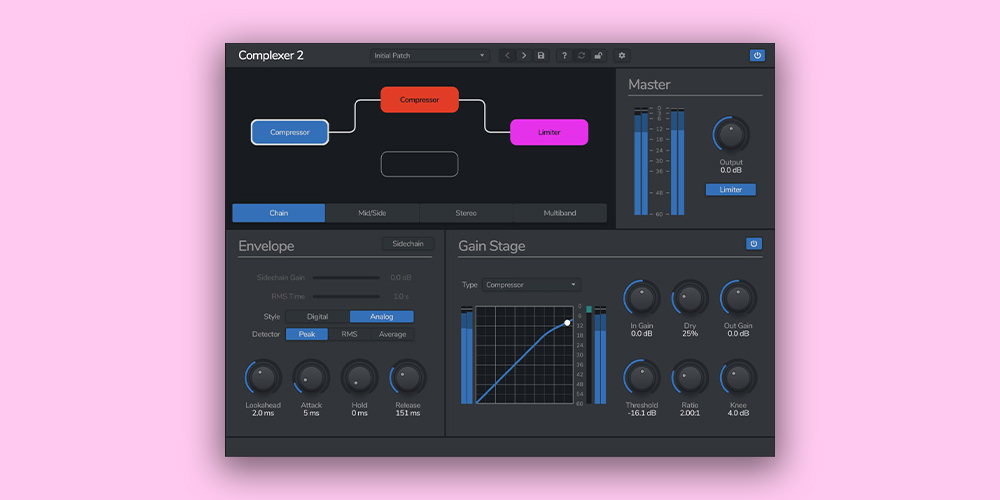Expand the Gain Stage Type dropdown
1000x500 pixels.
[x=531, y=285]
